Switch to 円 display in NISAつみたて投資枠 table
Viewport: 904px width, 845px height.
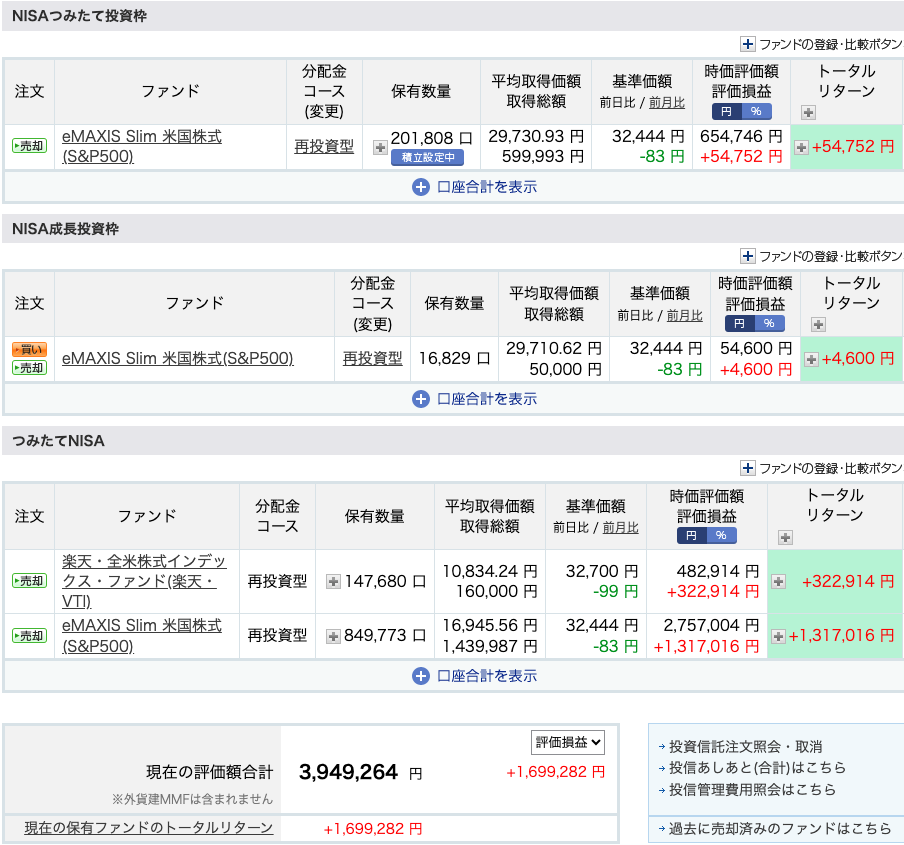point(726,111)
